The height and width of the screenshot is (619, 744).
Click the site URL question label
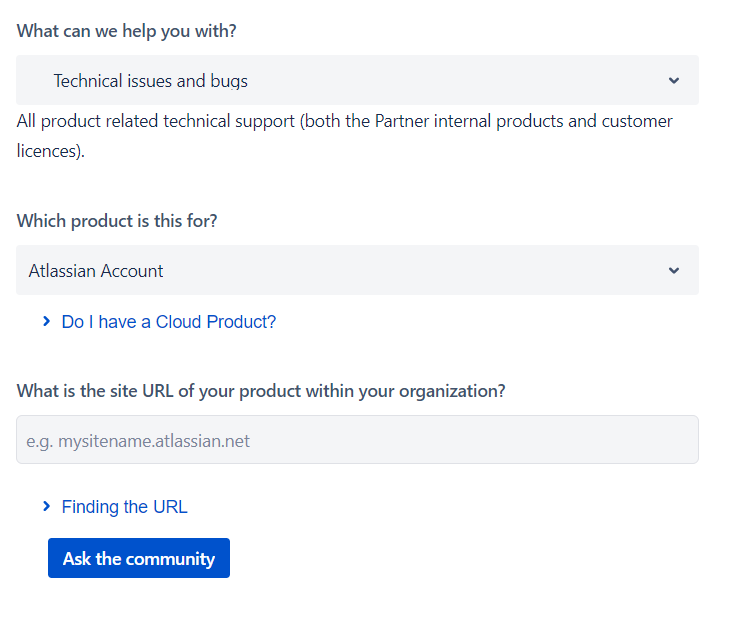click(261, 391)
